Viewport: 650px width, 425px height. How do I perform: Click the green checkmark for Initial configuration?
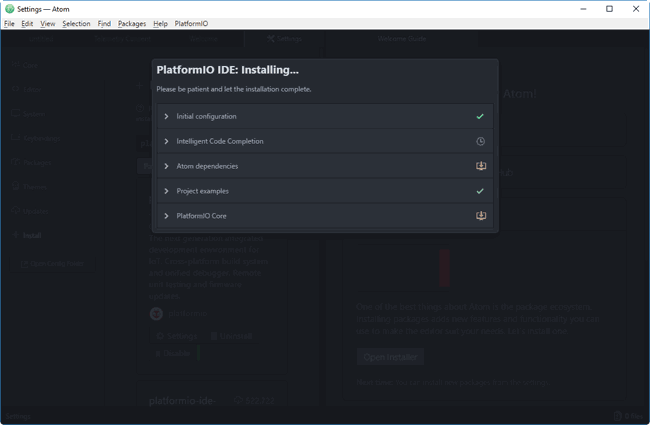click(480, 117)
